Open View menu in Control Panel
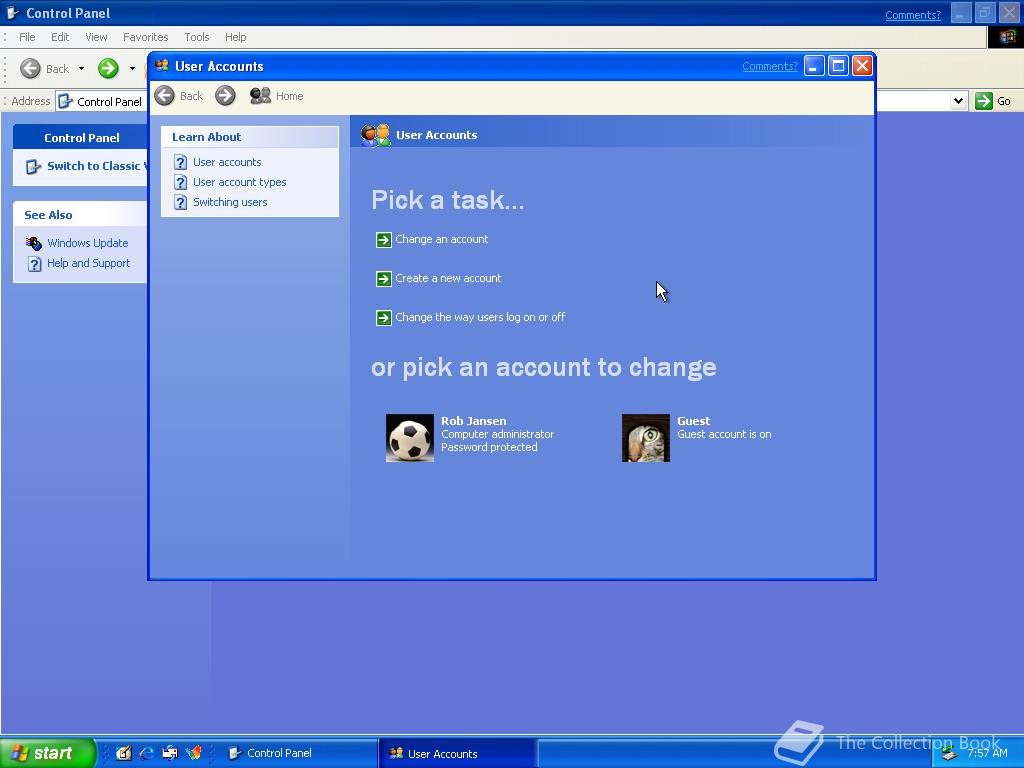Viewport: 1024px width, 768px height. click(x=96, y=37)
